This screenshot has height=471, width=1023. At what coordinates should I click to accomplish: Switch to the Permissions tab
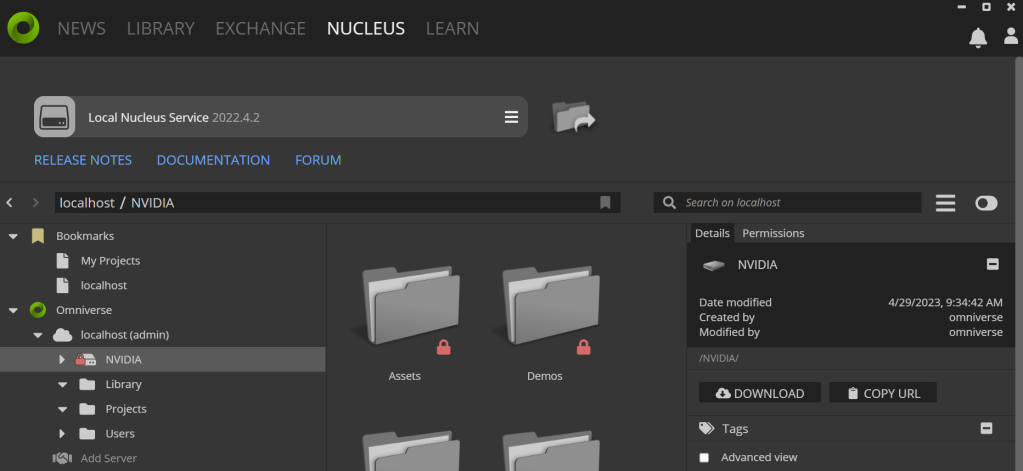773,233
